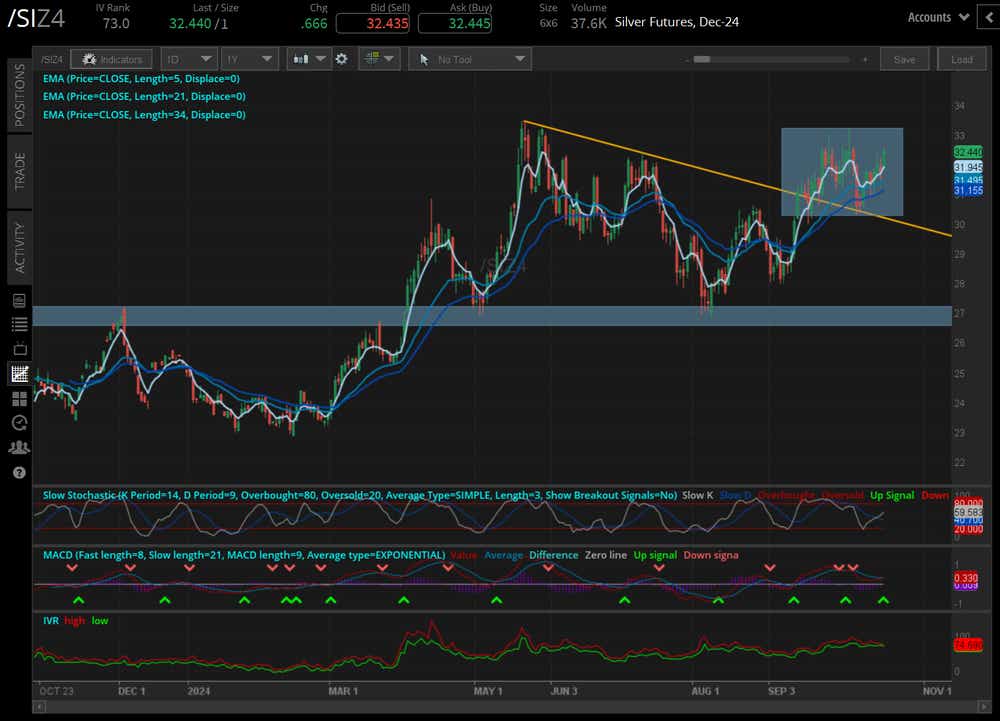The height and width of the screenshot is (721, 1000).
Task: Click the cursor icon beside No Tool
Action: (x=424, y=59)
